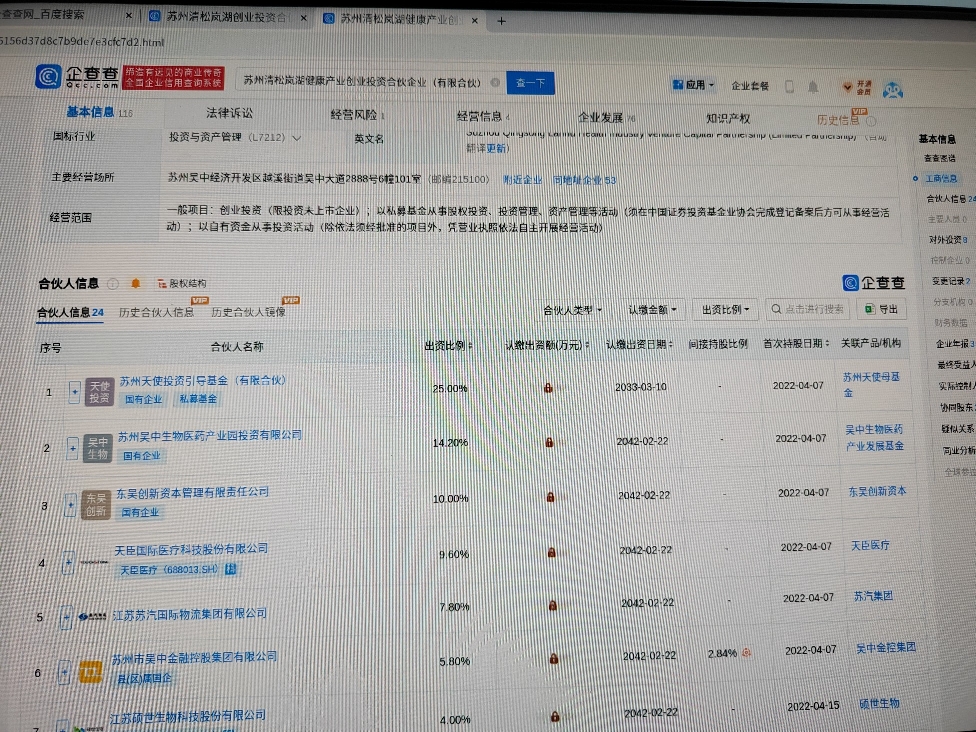Screen dimensions: 976x732
Task: Open the user avatar icon
Action: pyautogui.click(x=893, y=90)
